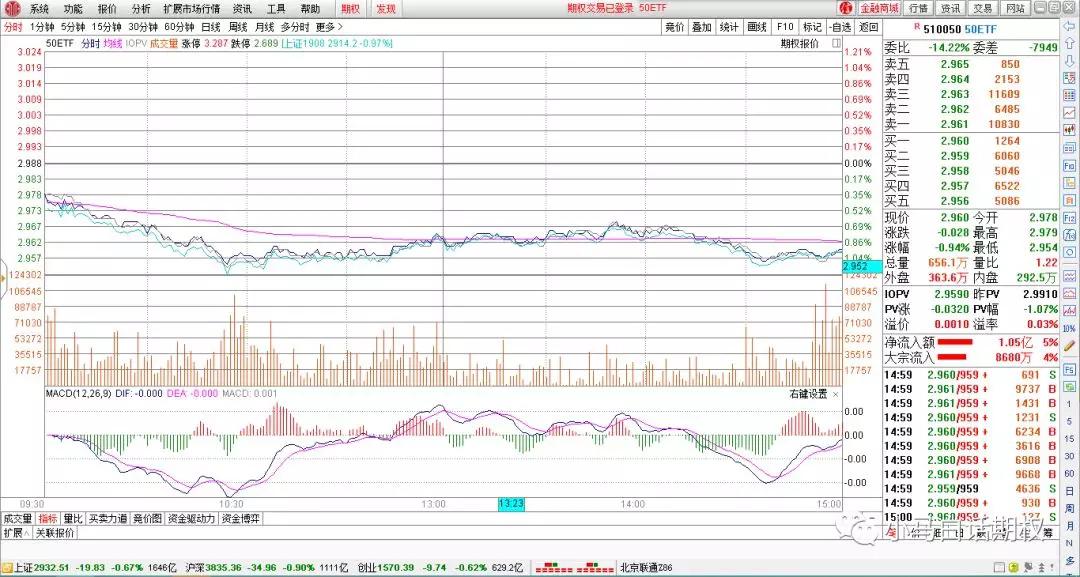Click the 画线 drawing button

pos(756,27)
